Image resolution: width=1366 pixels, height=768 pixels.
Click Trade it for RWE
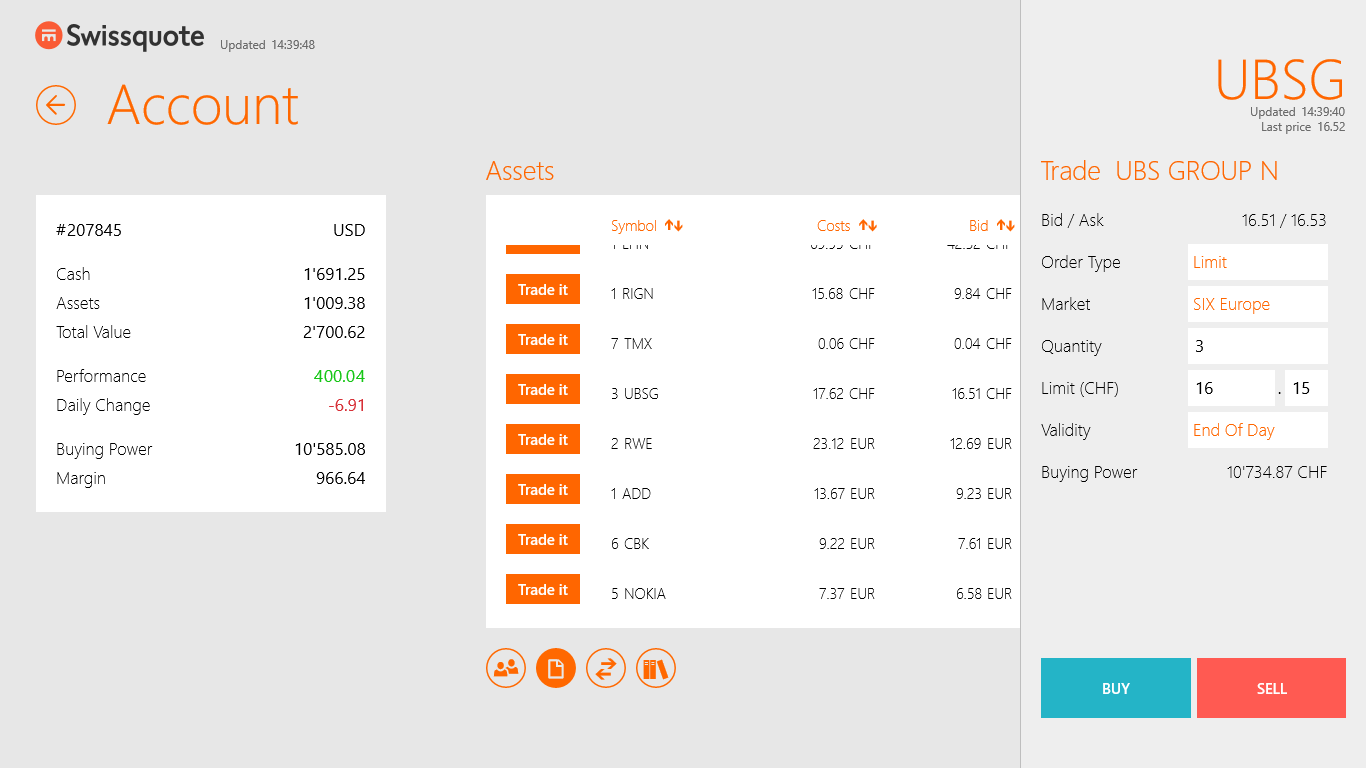pos(542,439)
